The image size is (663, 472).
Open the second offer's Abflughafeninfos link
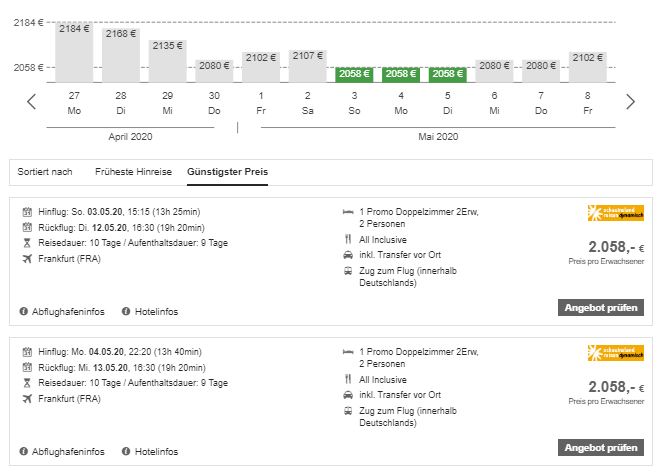click(x=67, y=452)
